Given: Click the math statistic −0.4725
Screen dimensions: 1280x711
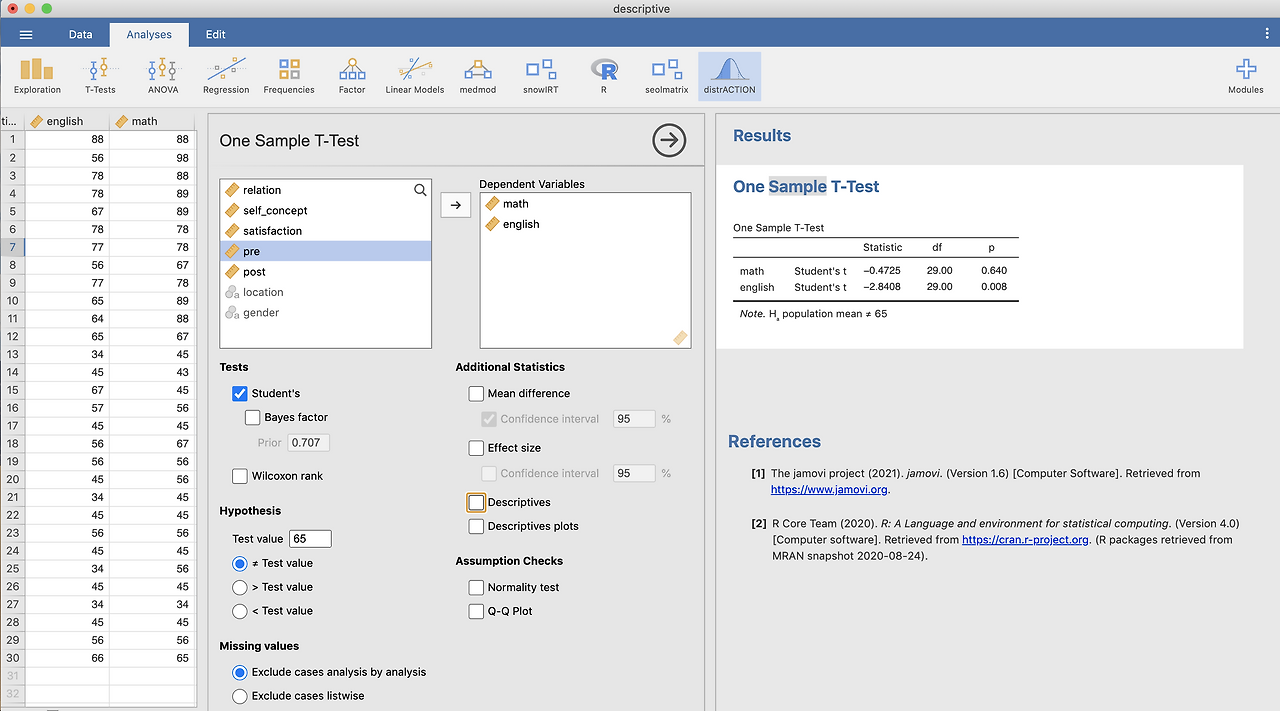Looking at the screenshot, I should (x=882, y=271).
